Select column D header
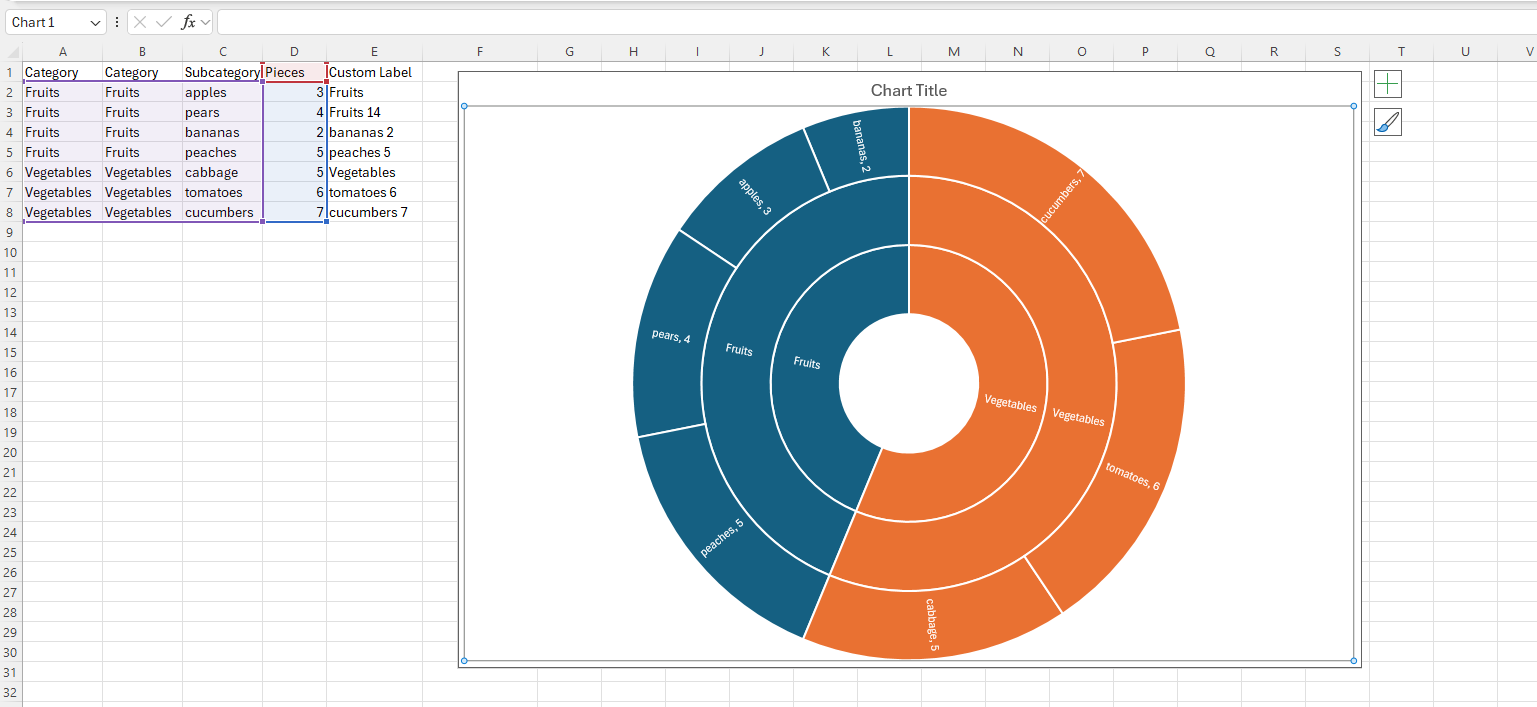Image resolution: width=1537 pixels, height=707 pixels. pos(294,52)
